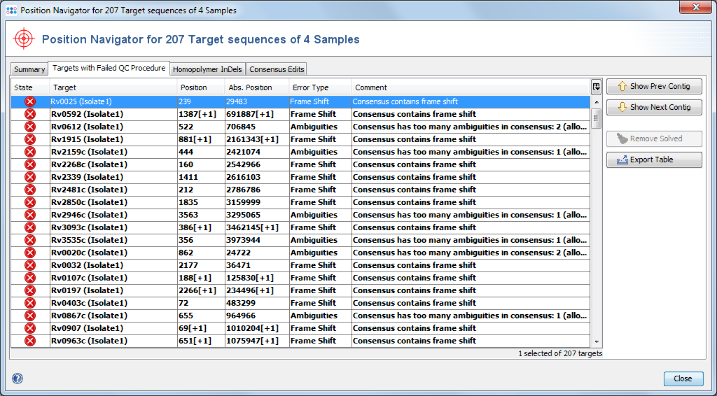Click abs. position 2616103 cell

click(x=257, y=177)
